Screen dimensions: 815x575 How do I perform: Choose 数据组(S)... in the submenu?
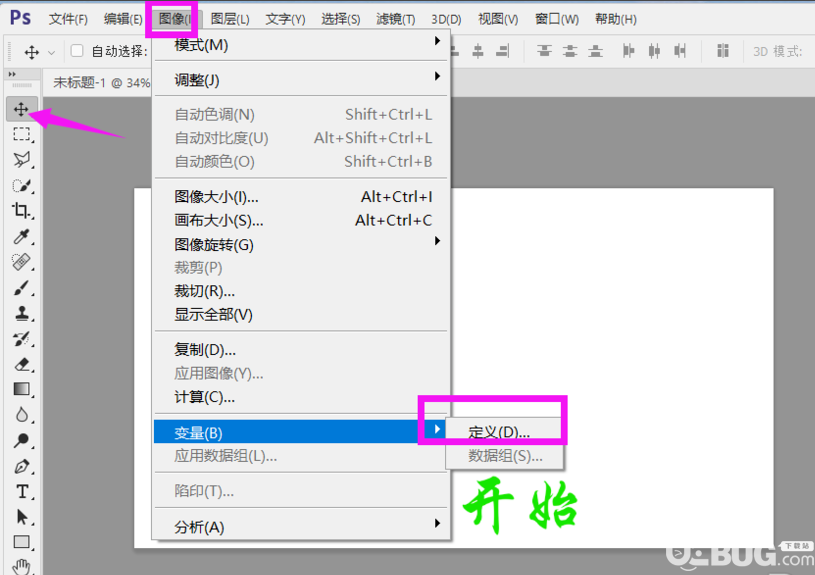pyautogui.click(x=504, y=455)
